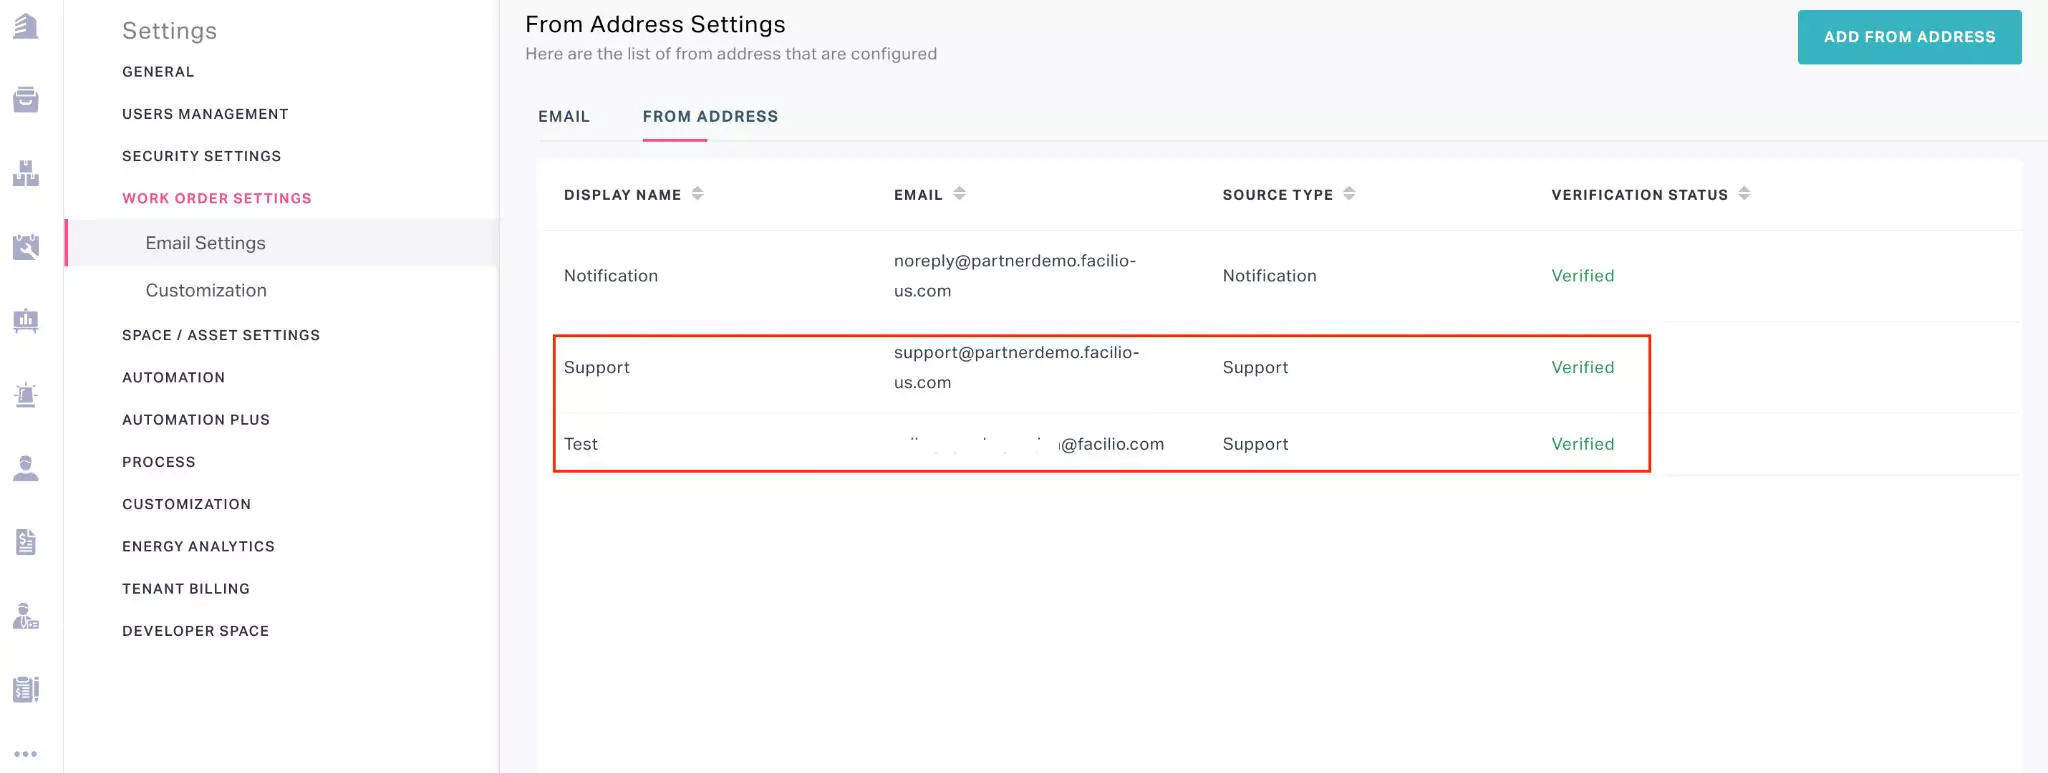Image resolution: width=2048 pixels, height=773 pixels.
Task: Select the From Address tab
Action: (710, 117)
